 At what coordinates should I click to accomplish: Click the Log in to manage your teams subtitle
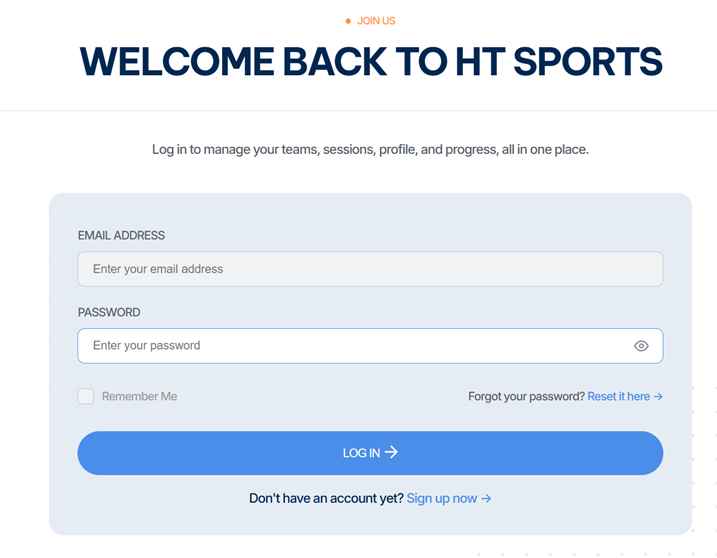[x=370, y=150]
